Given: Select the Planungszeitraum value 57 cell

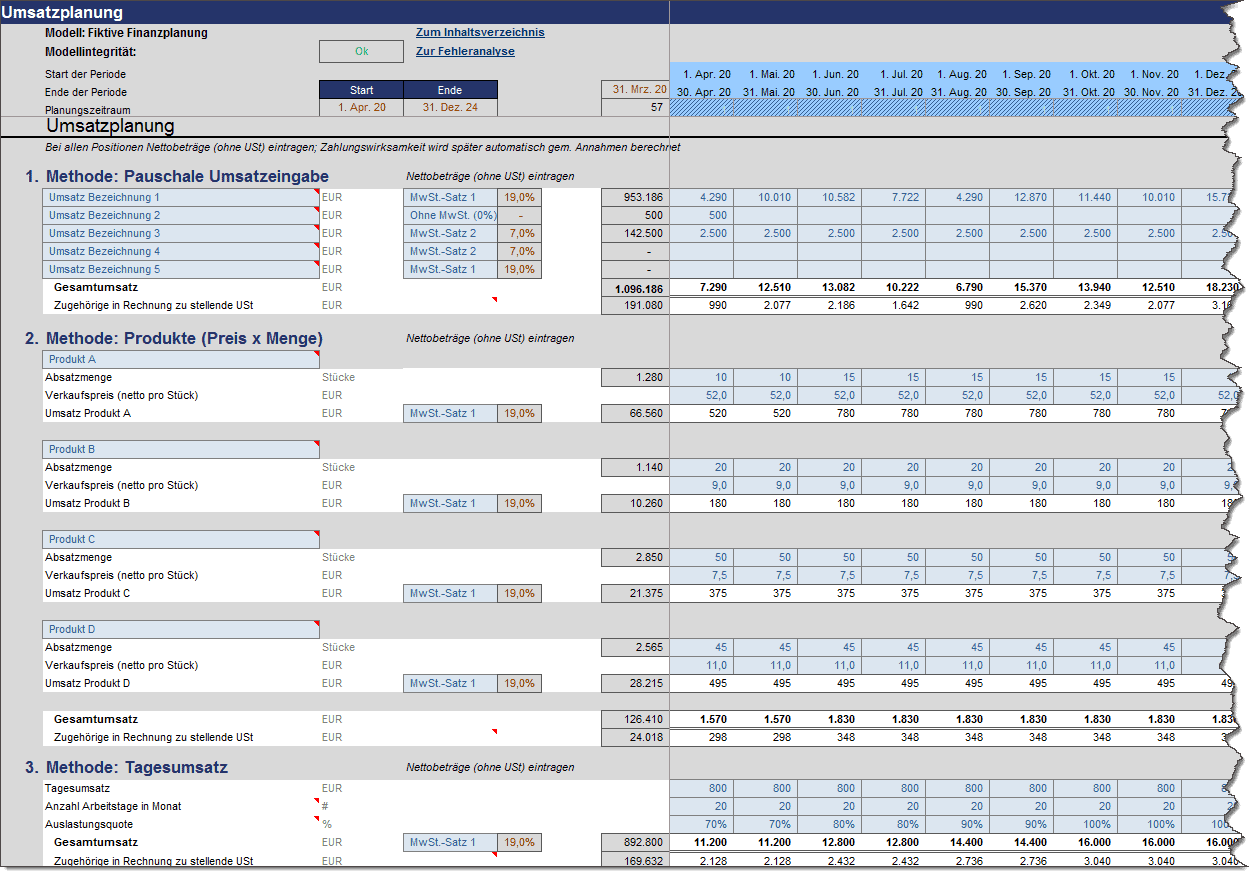Looking at the screenshot, I should [635, 108].
